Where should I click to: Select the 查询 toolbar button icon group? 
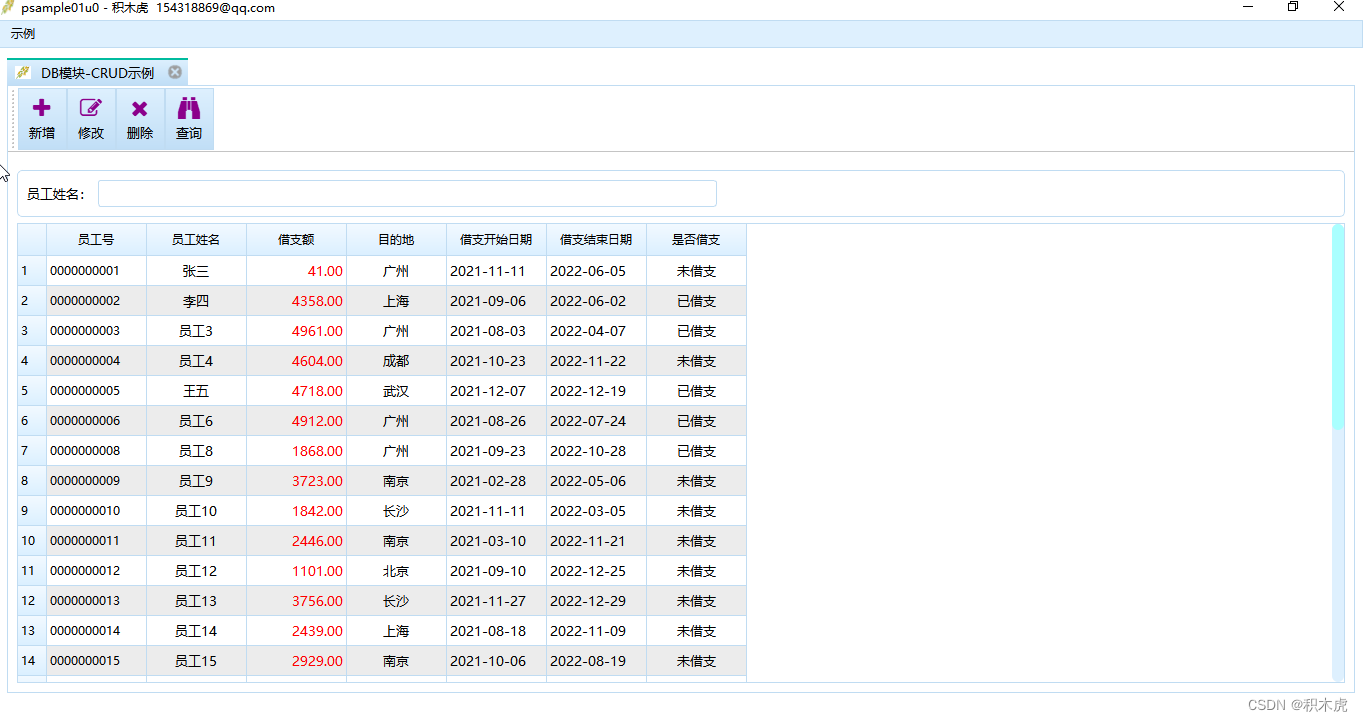pos(188,118)
